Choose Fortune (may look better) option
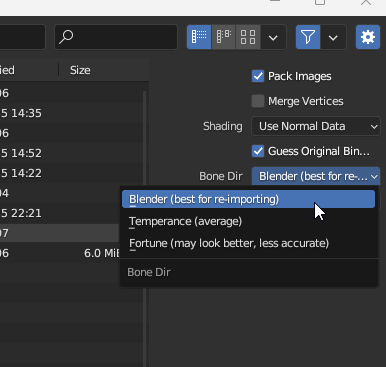 (248, 243)
